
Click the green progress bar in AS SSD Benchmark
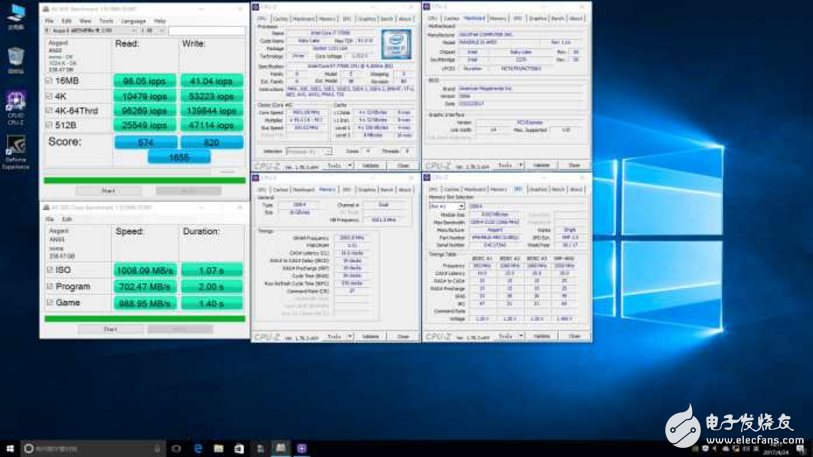(144, 181)
